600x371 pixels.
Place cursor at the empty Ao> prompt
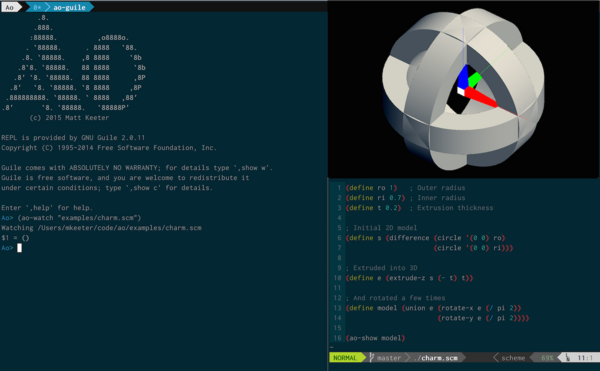coord(20,248)
